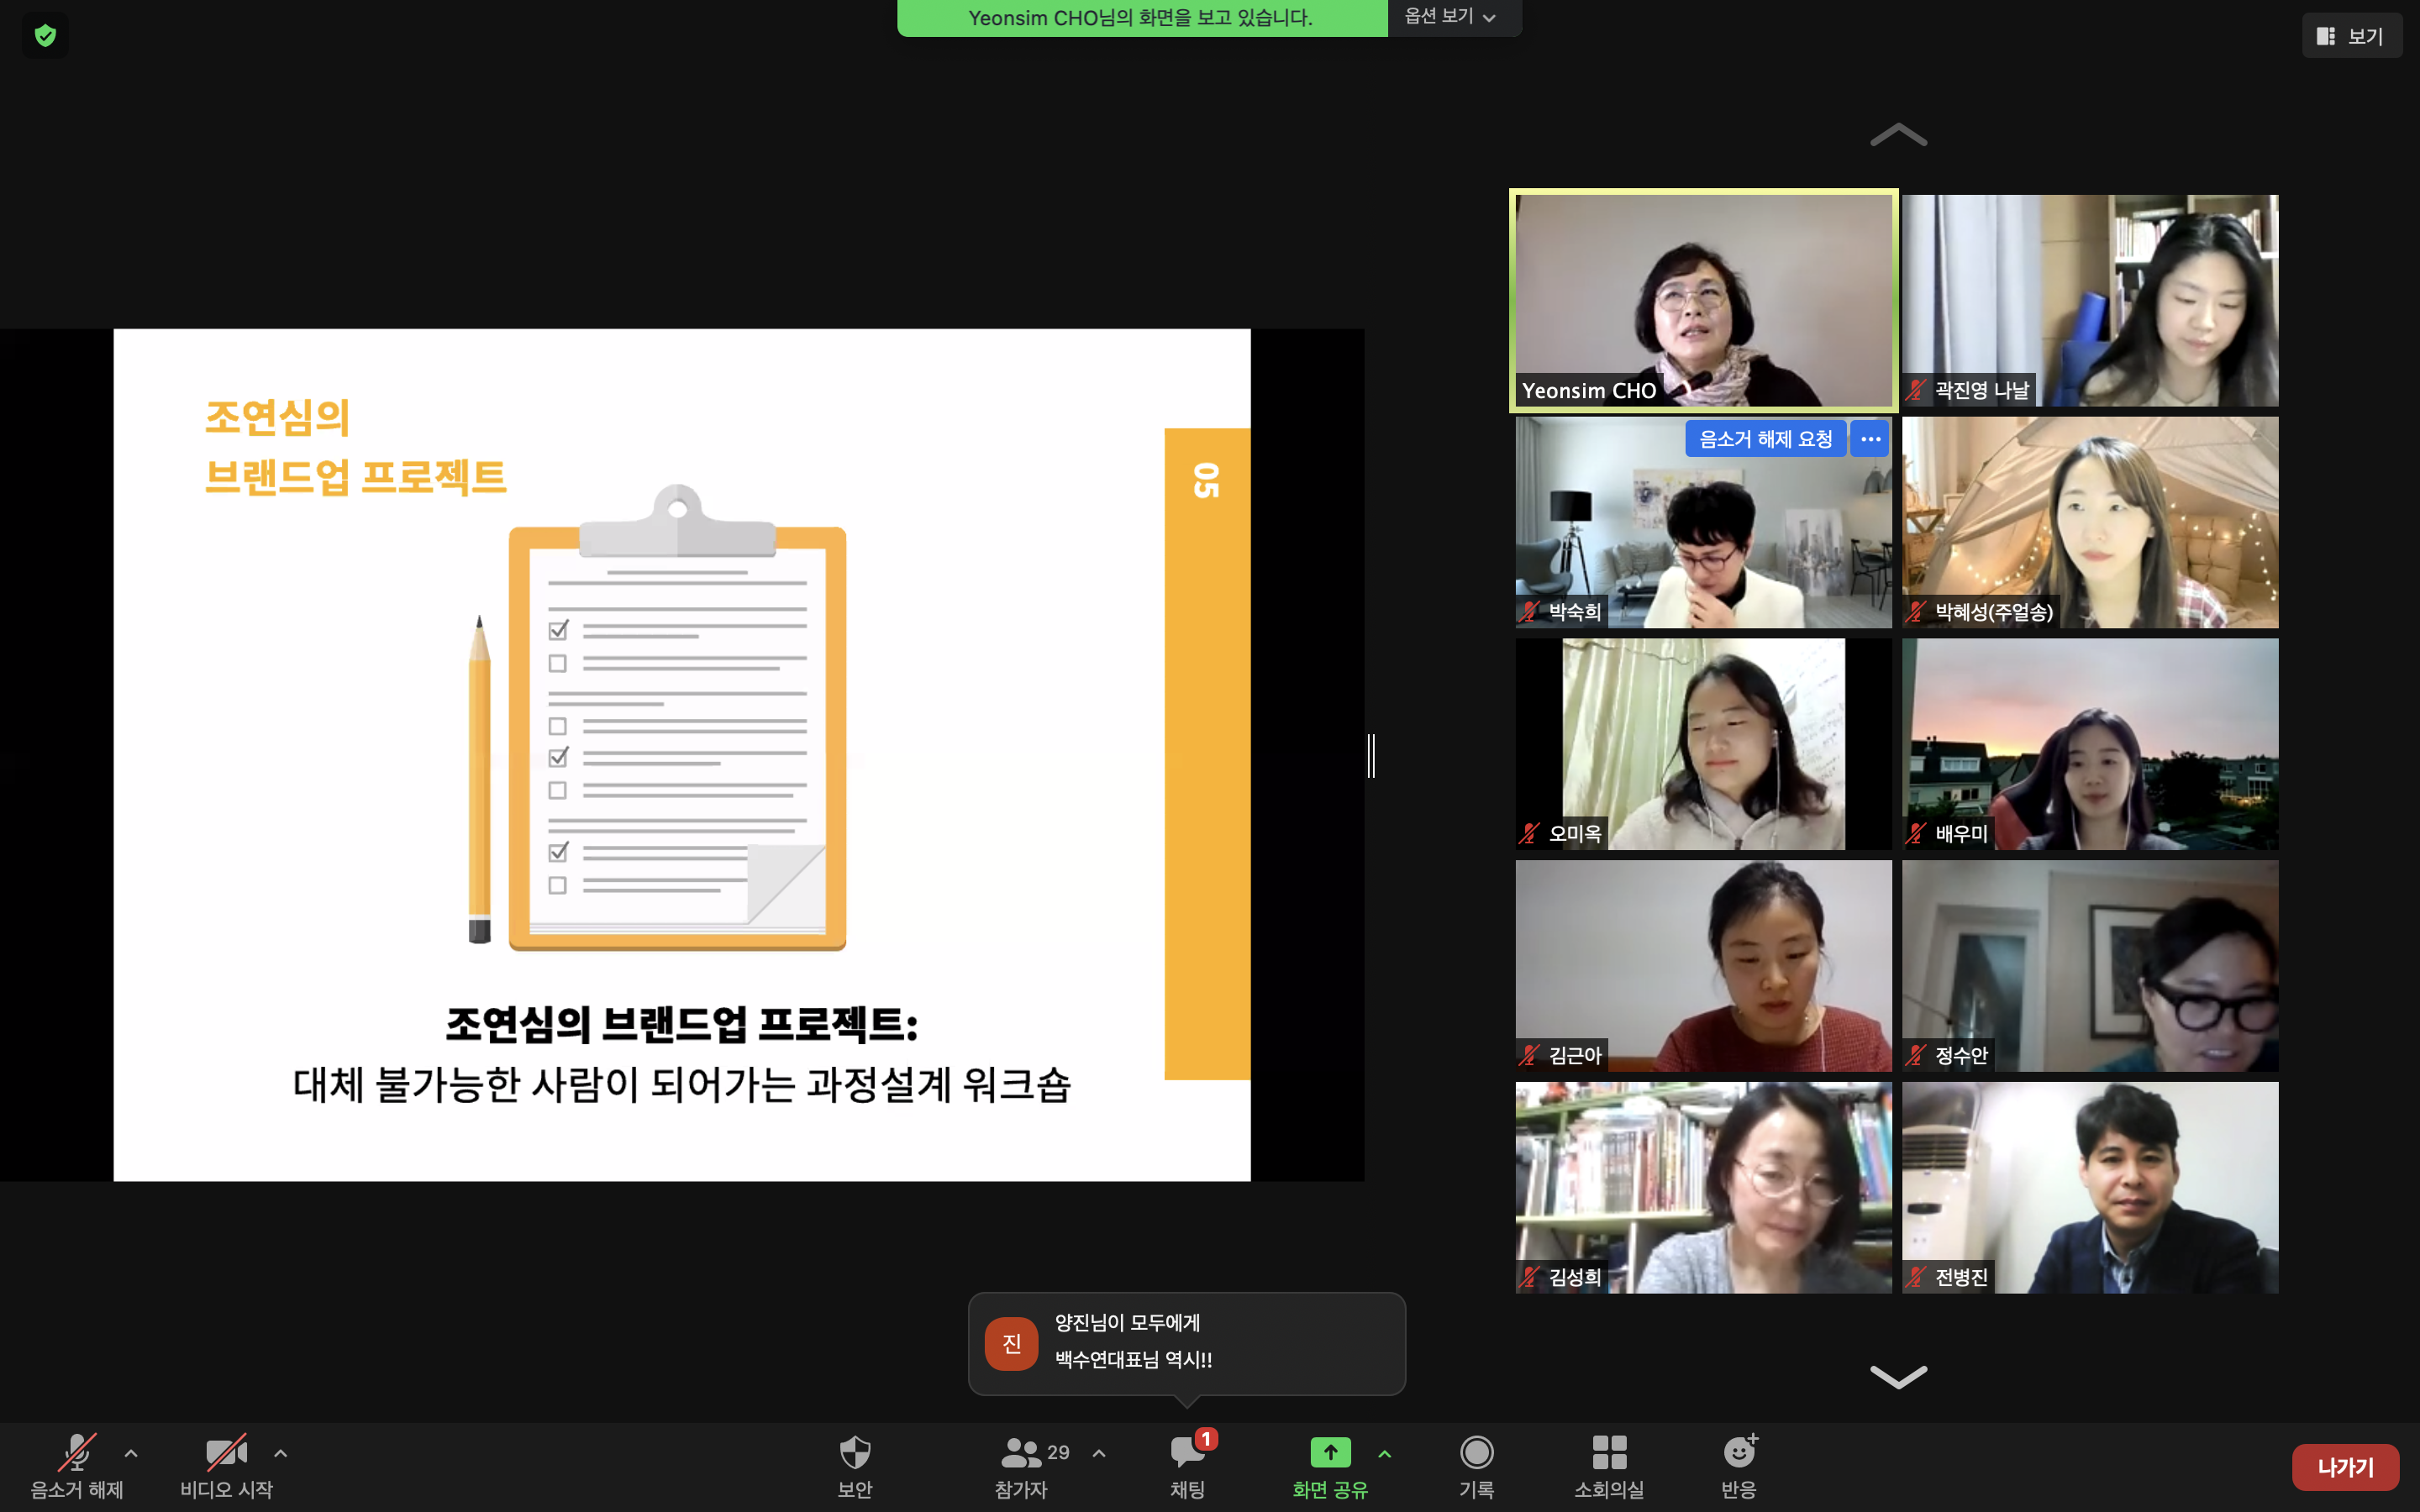Open Breakout Rooms (소회의실) icon
The image size is (2420, 1512).
(1609, 1452)
